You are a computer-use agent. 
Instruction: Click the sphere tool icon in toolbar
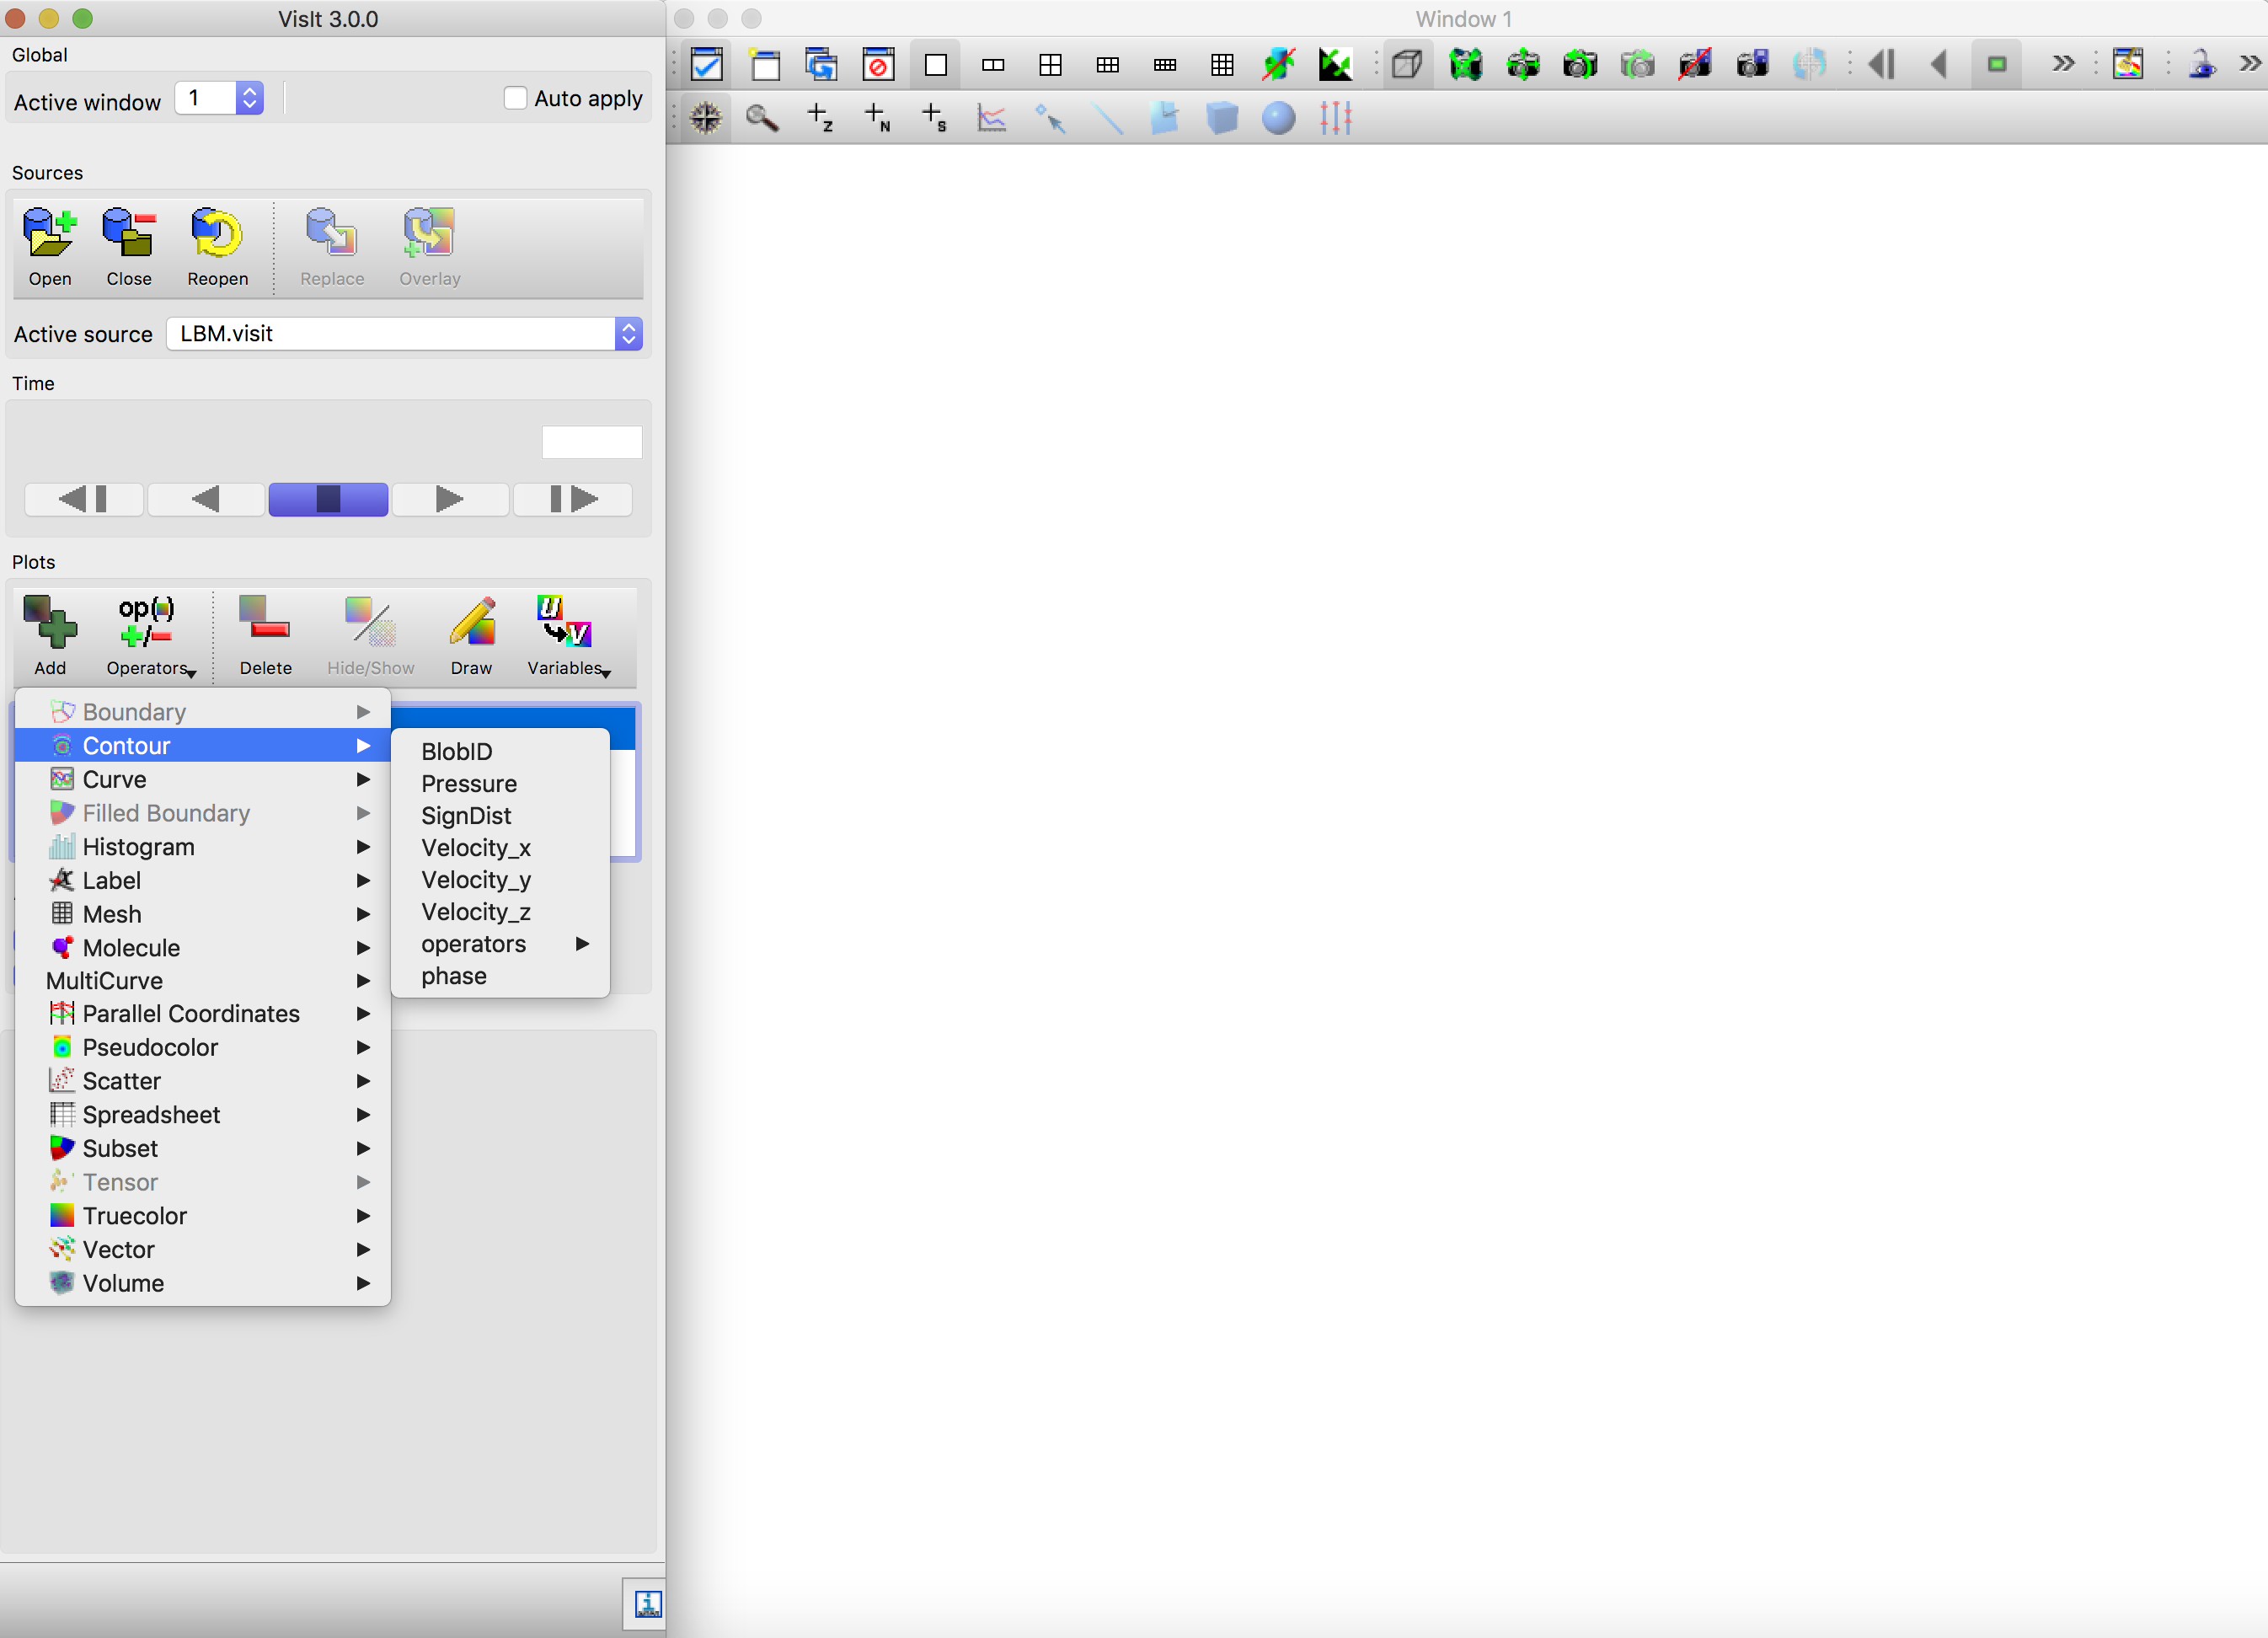click(x=1278, y=119)
